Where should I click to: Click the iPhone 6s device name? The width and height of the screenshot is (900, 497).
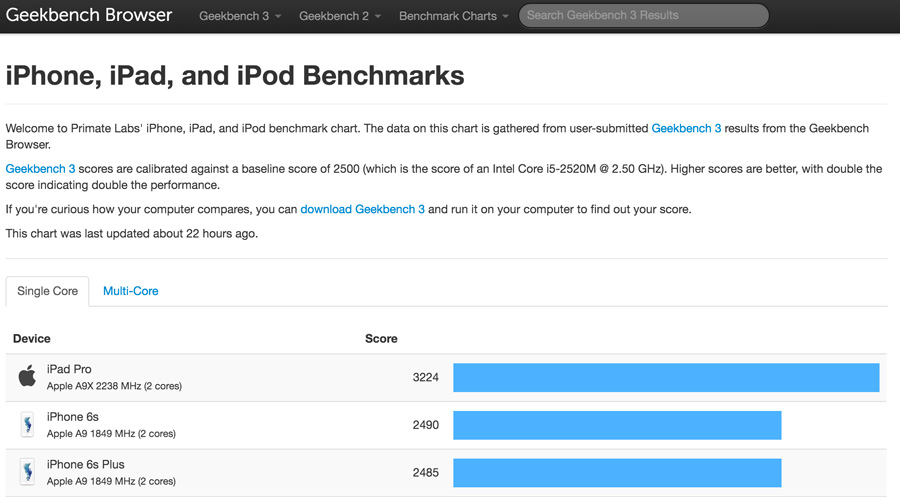(73, 417)
